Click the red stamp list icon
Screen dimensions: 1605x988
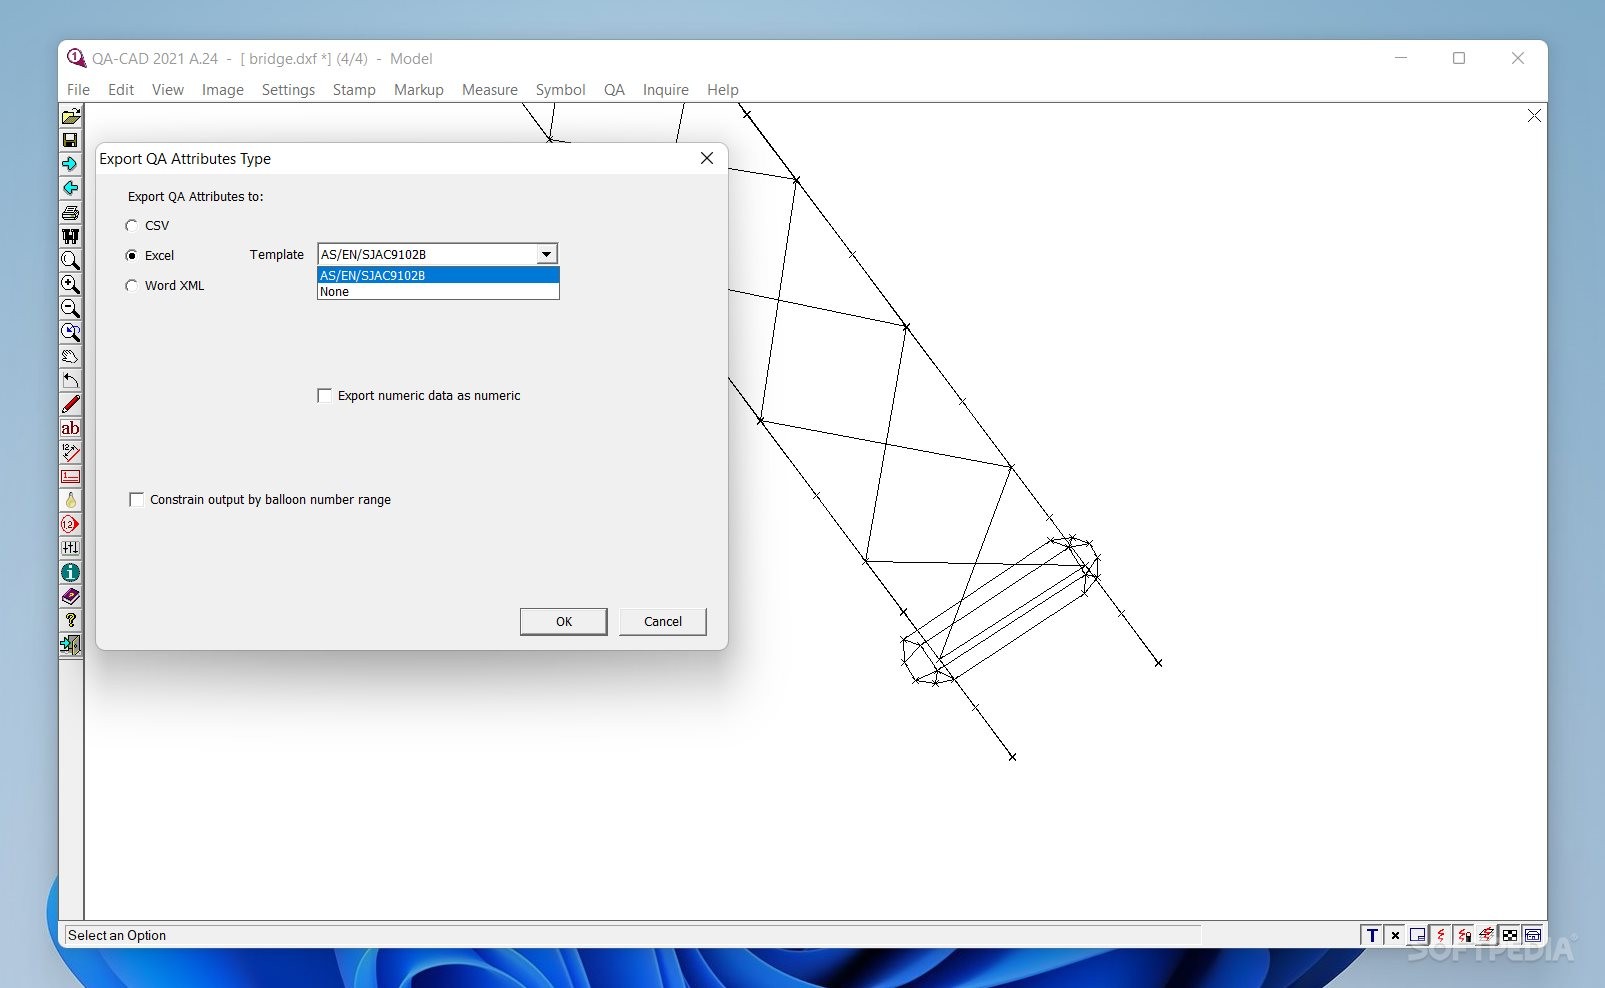70,477
